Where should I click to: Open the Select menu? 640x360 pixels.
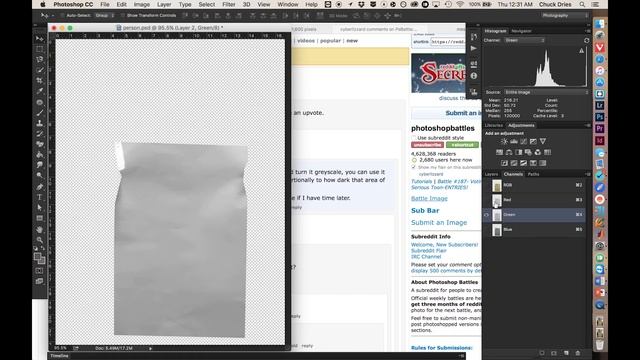tap(207, 4)
